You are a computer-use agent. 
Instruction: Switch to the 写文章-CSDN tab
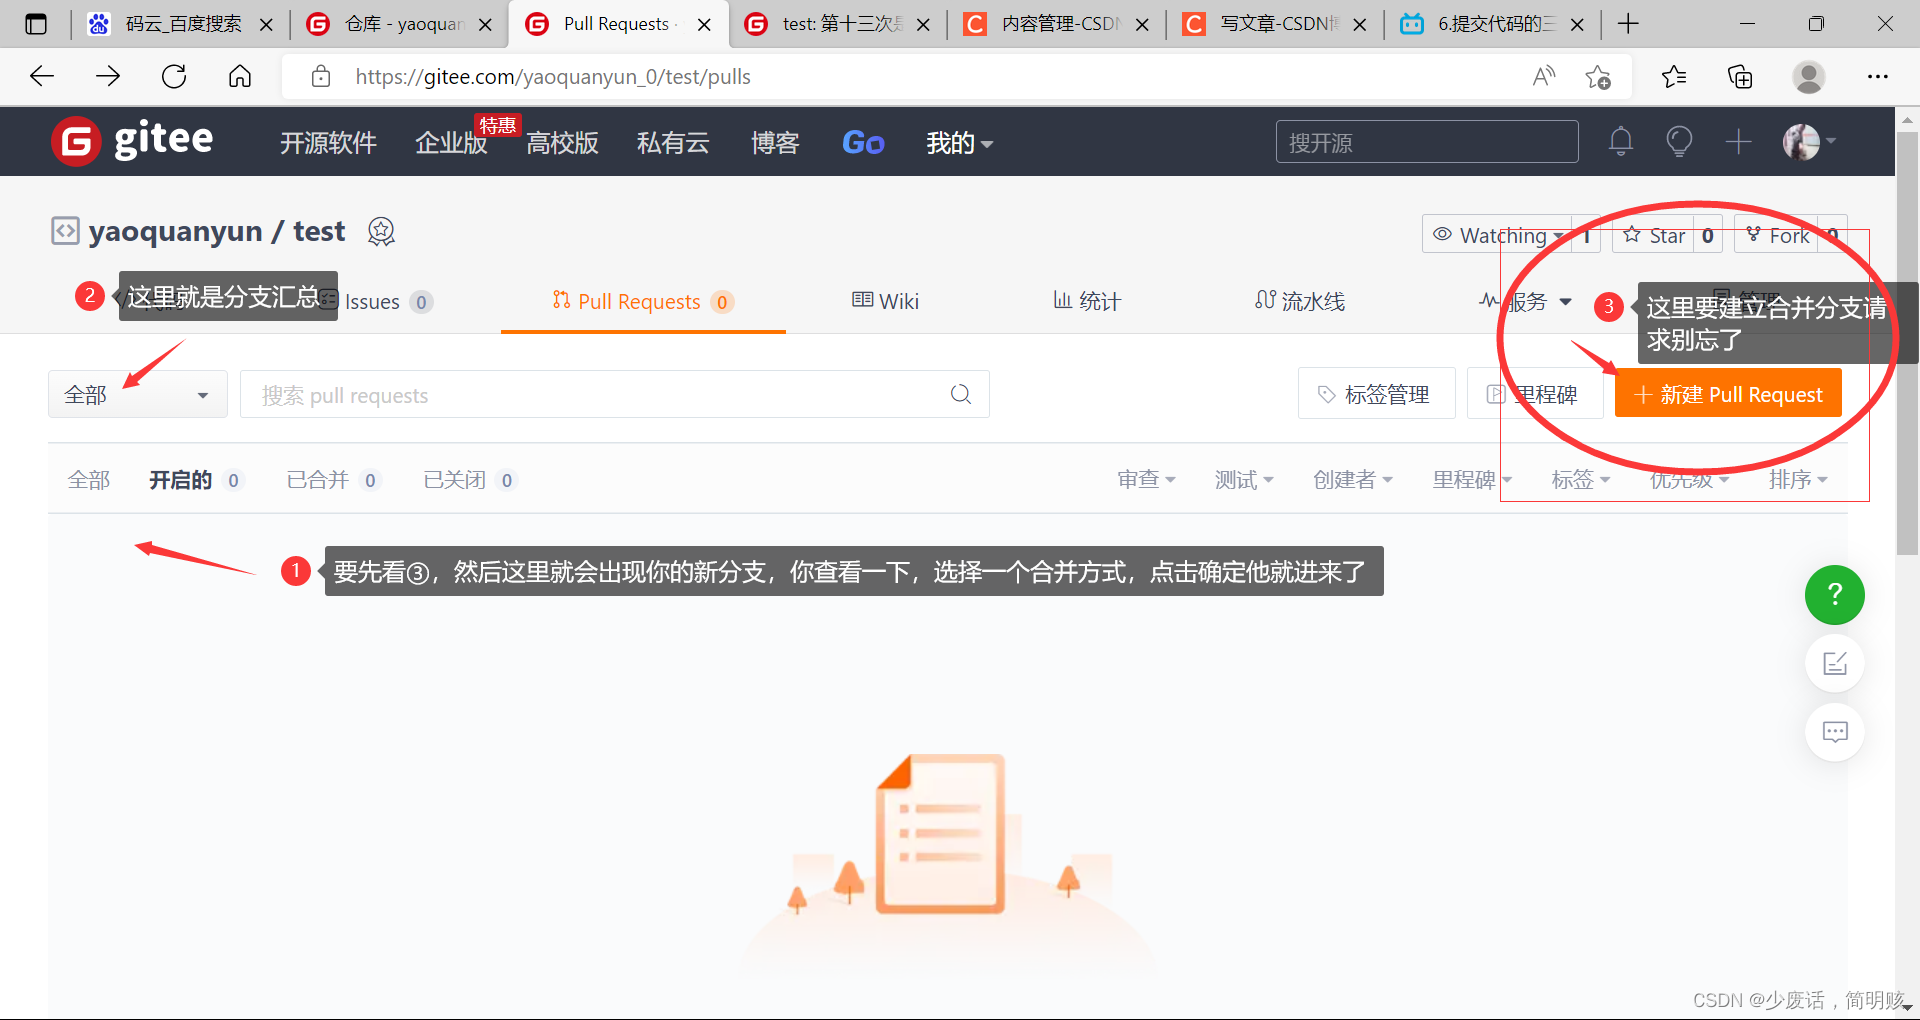tap(1276, 24)
